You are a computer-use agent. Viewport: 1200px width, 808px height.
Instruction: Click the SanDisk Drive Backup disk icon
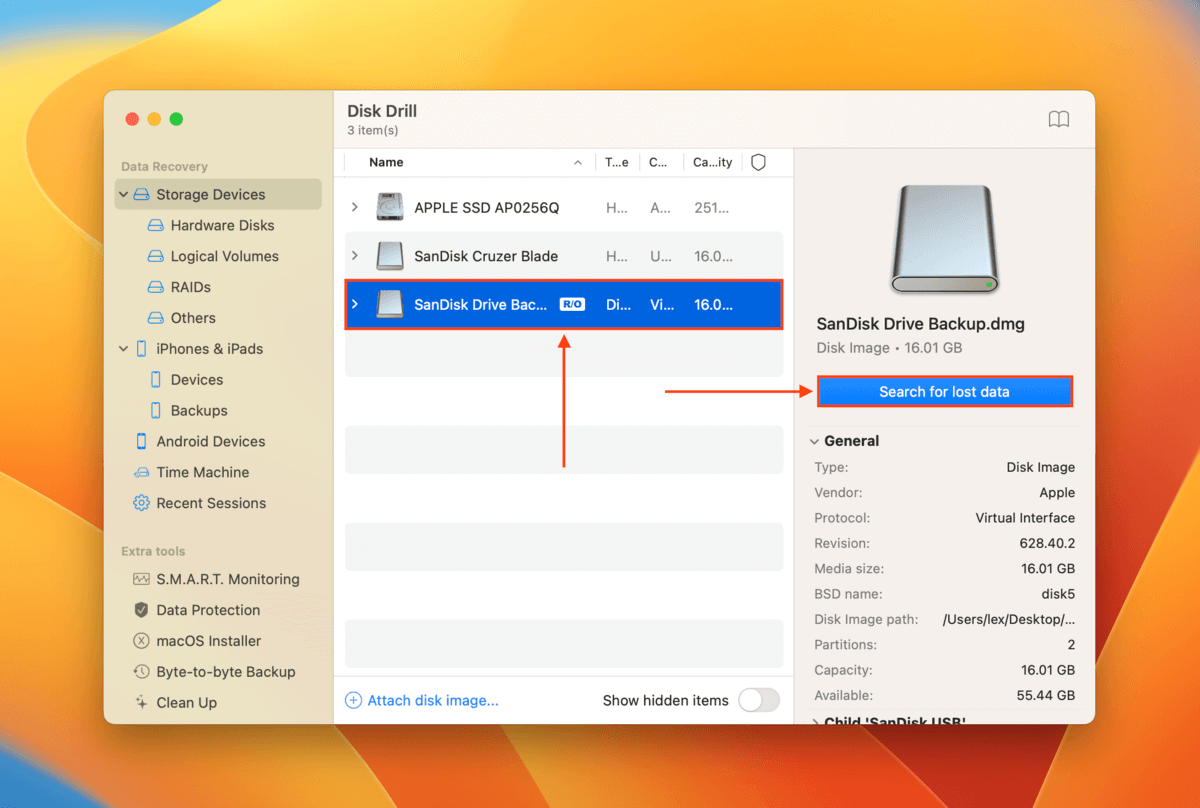point(390,305)
